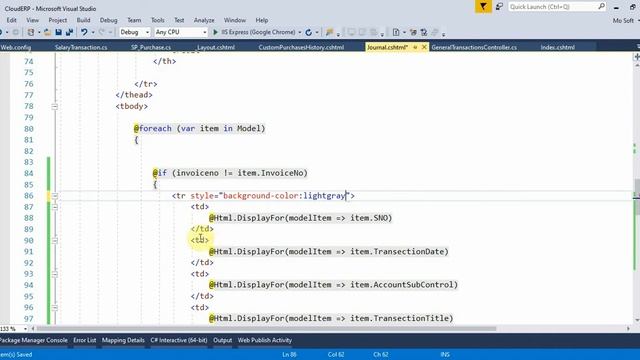Open the Package Manager Console panel tab
Viewport: 640px width, 360px height.
(34, 340)
